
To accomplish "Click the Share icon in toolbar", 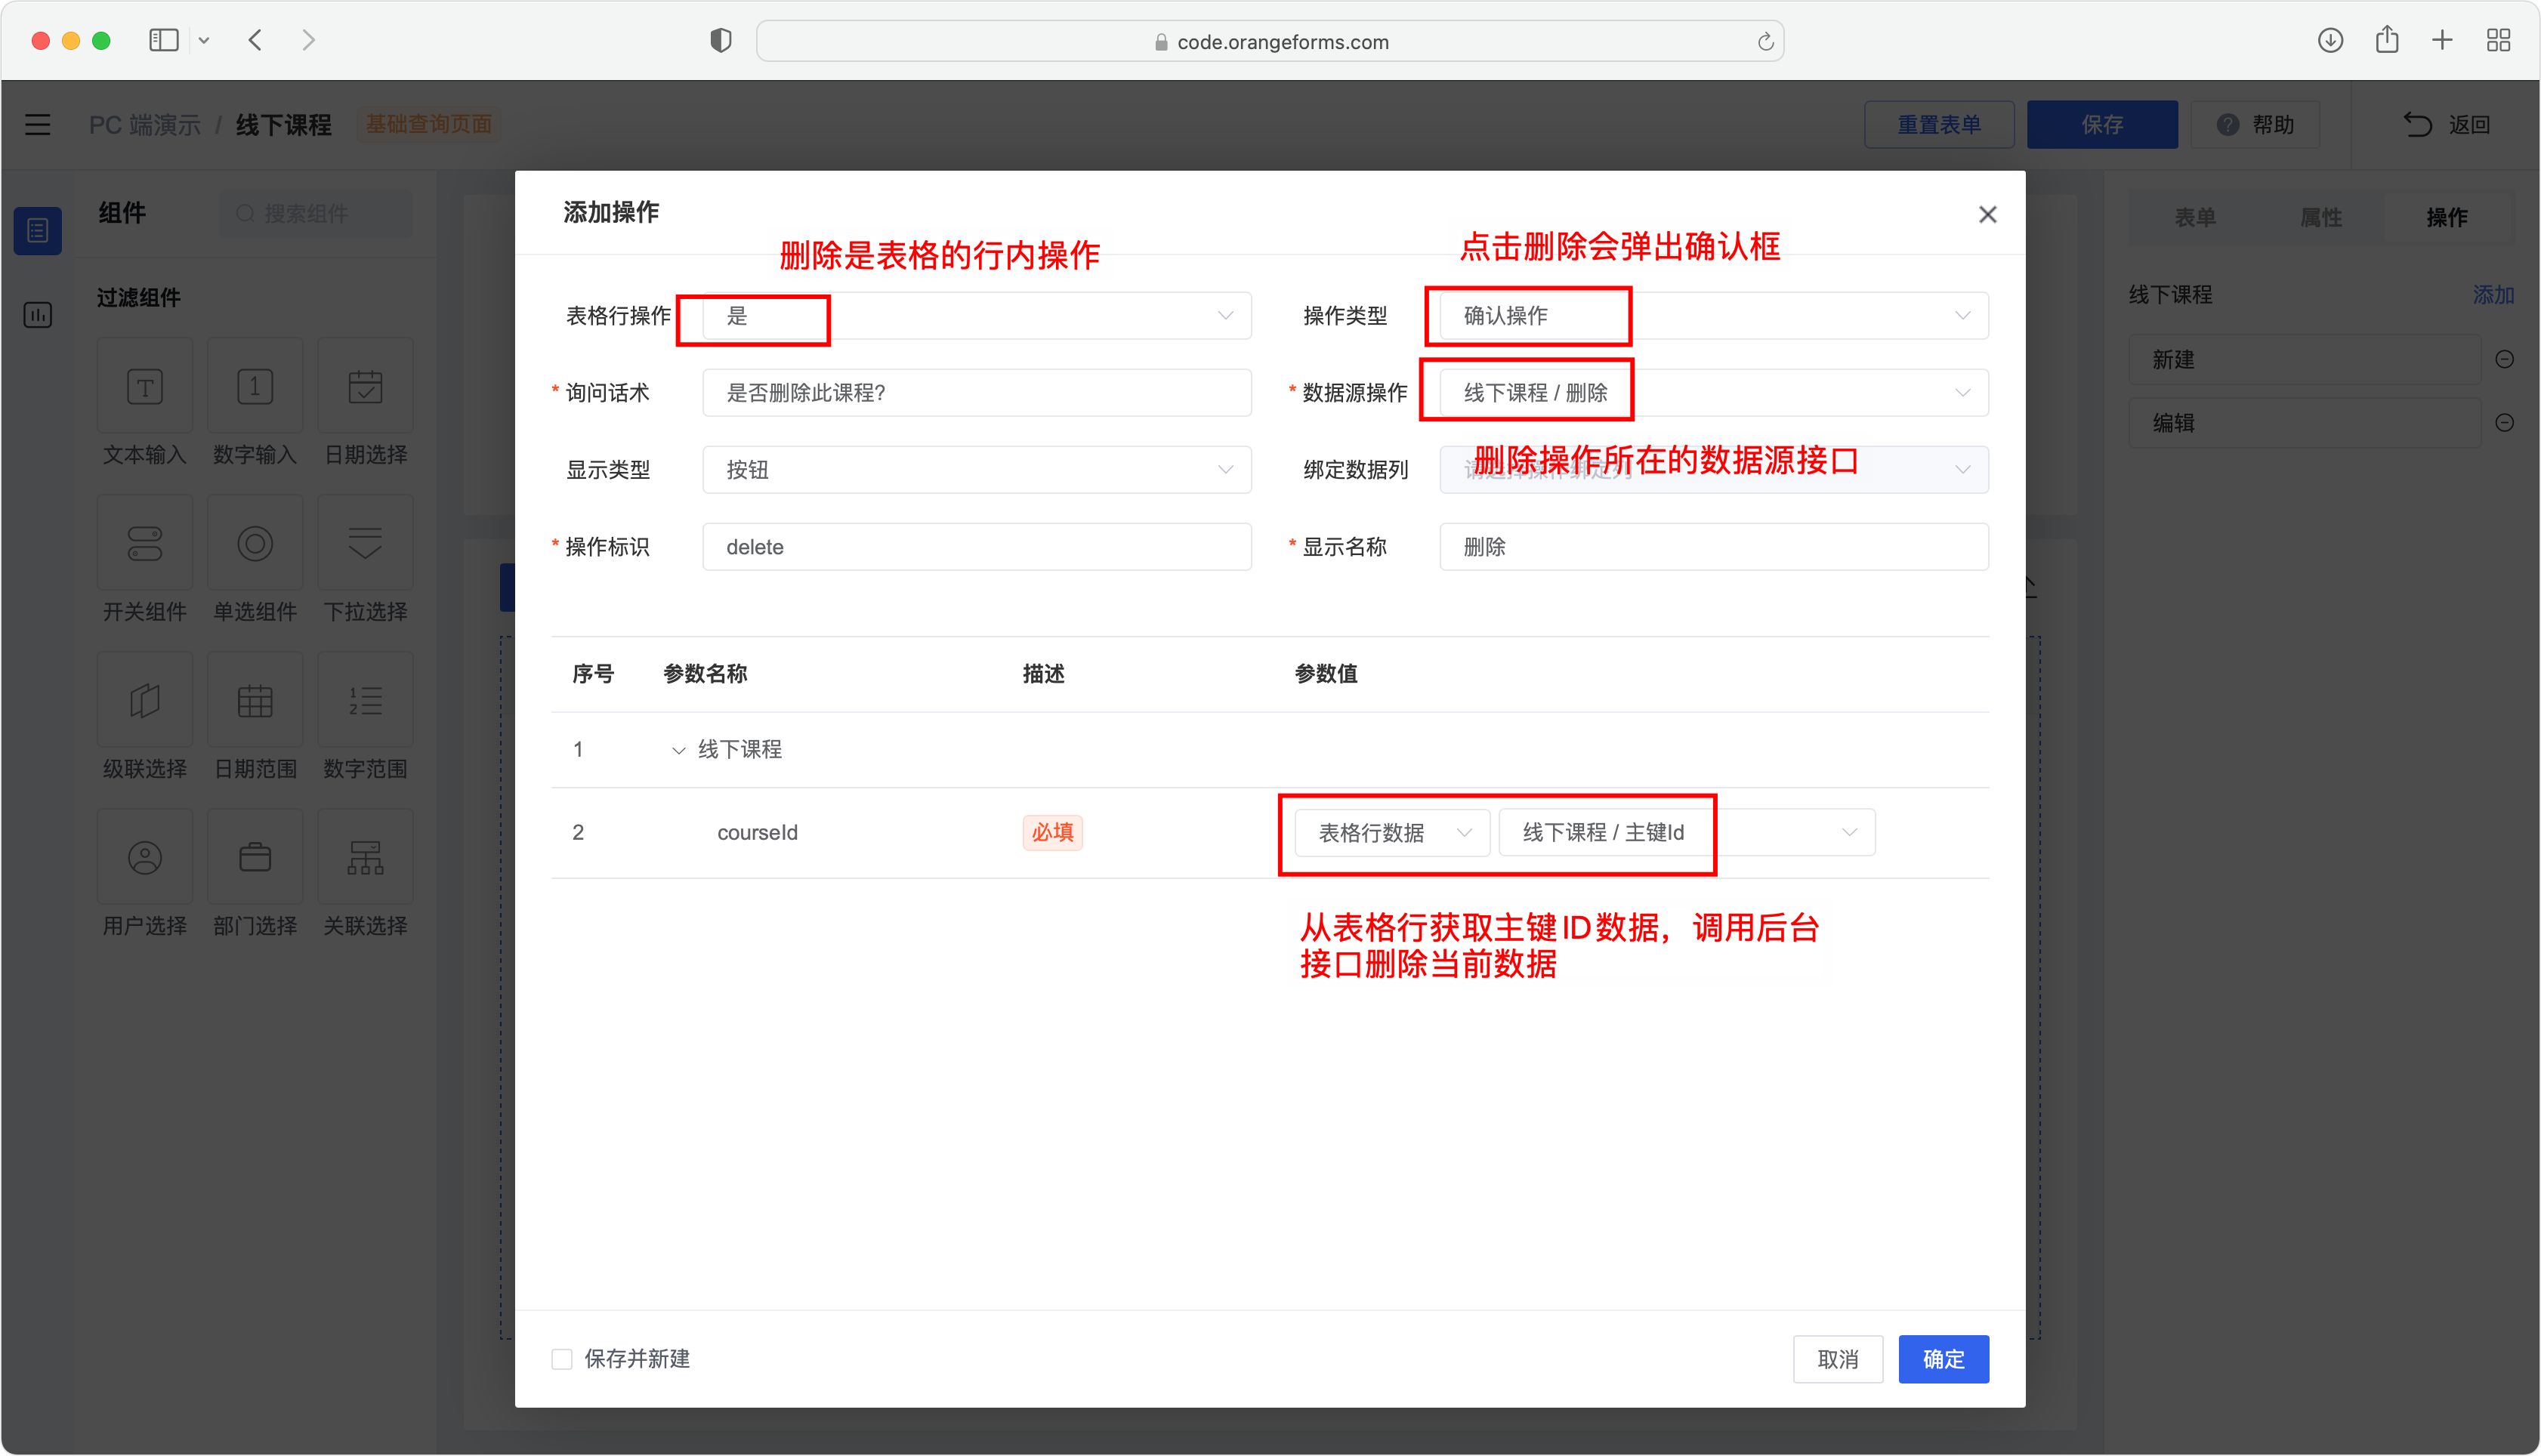I will (2387, 39).
